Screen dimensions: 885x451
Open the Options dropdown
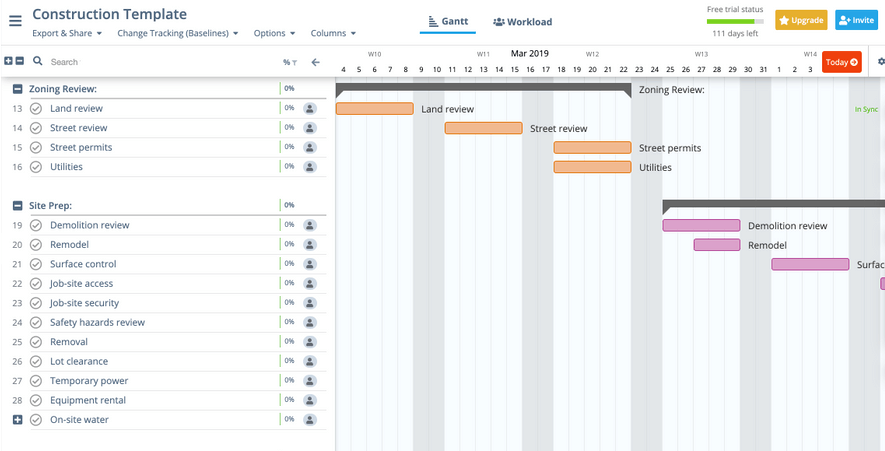coord(274,33)
